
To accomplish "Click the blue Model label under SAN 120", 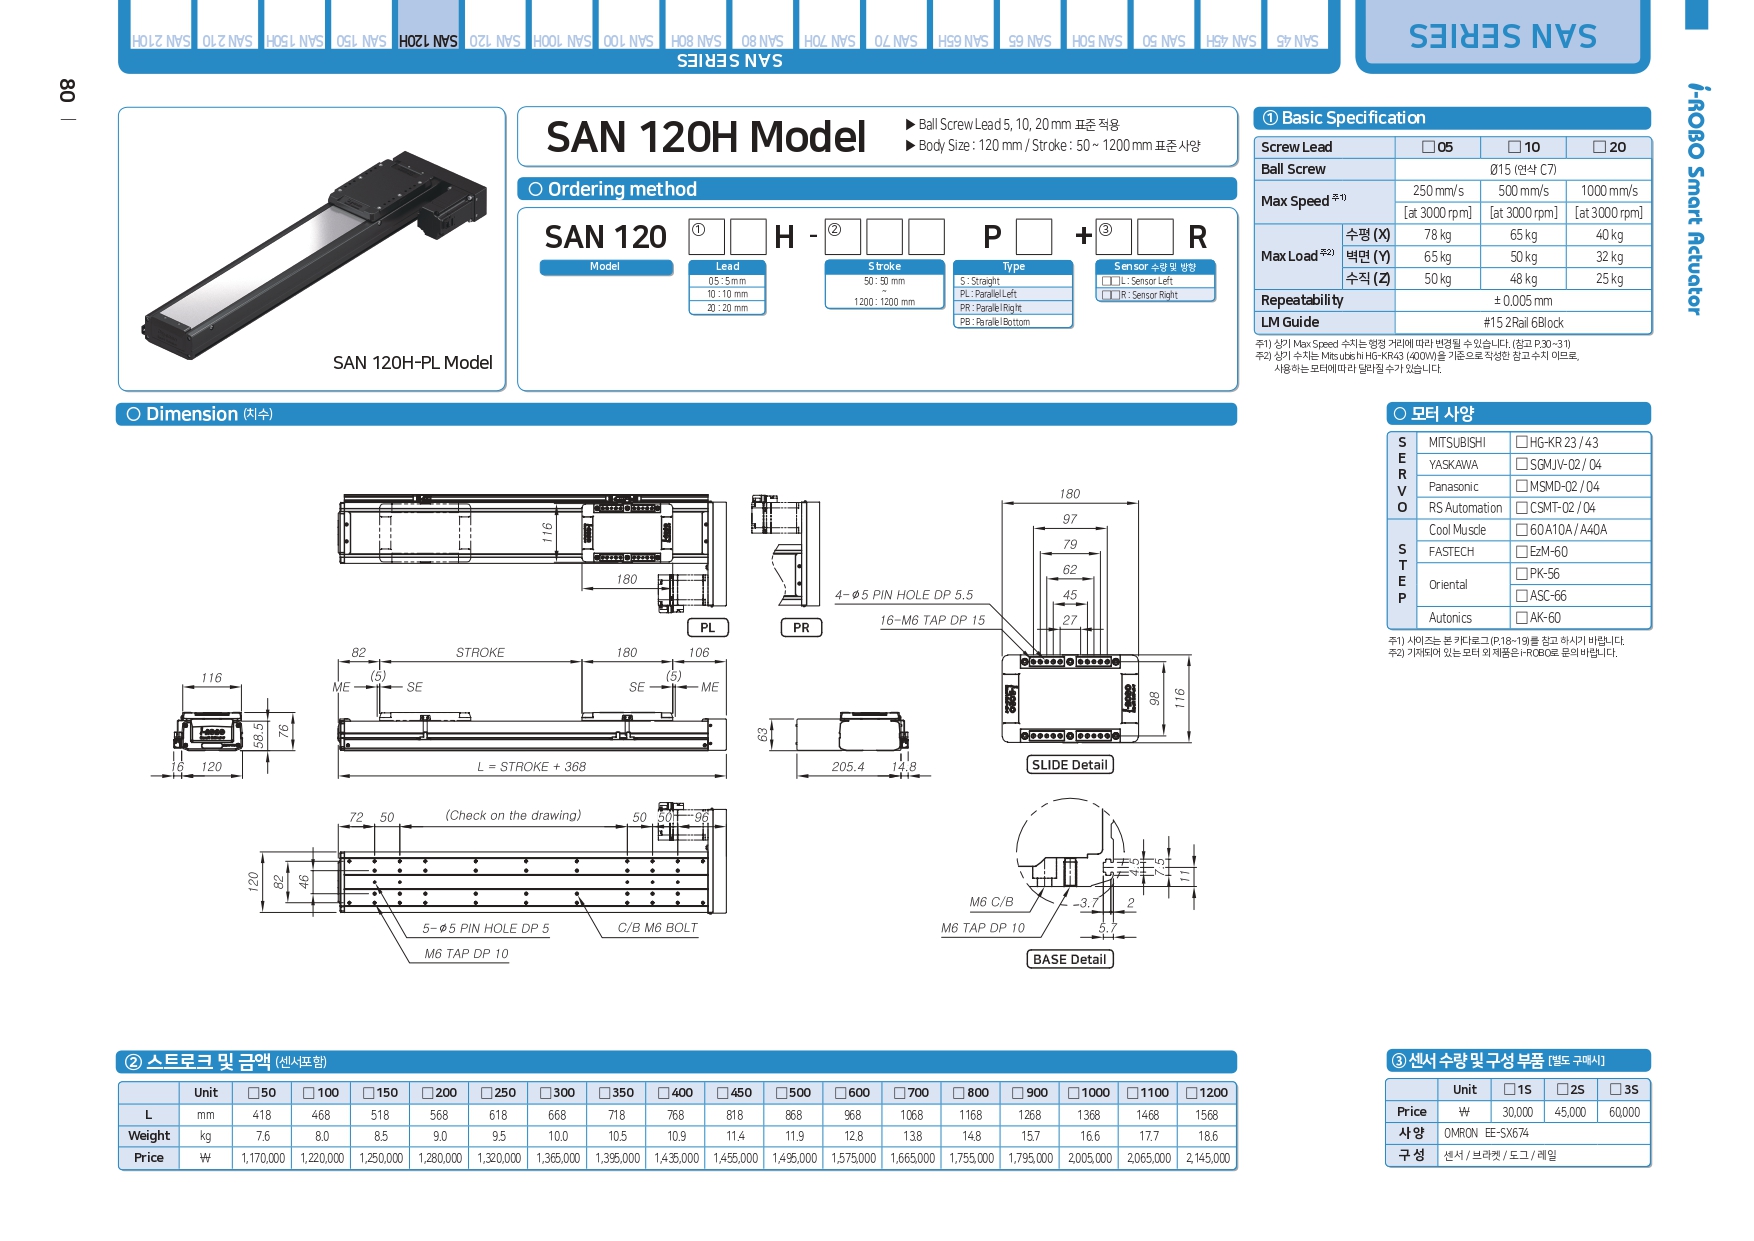I will 606,267.
